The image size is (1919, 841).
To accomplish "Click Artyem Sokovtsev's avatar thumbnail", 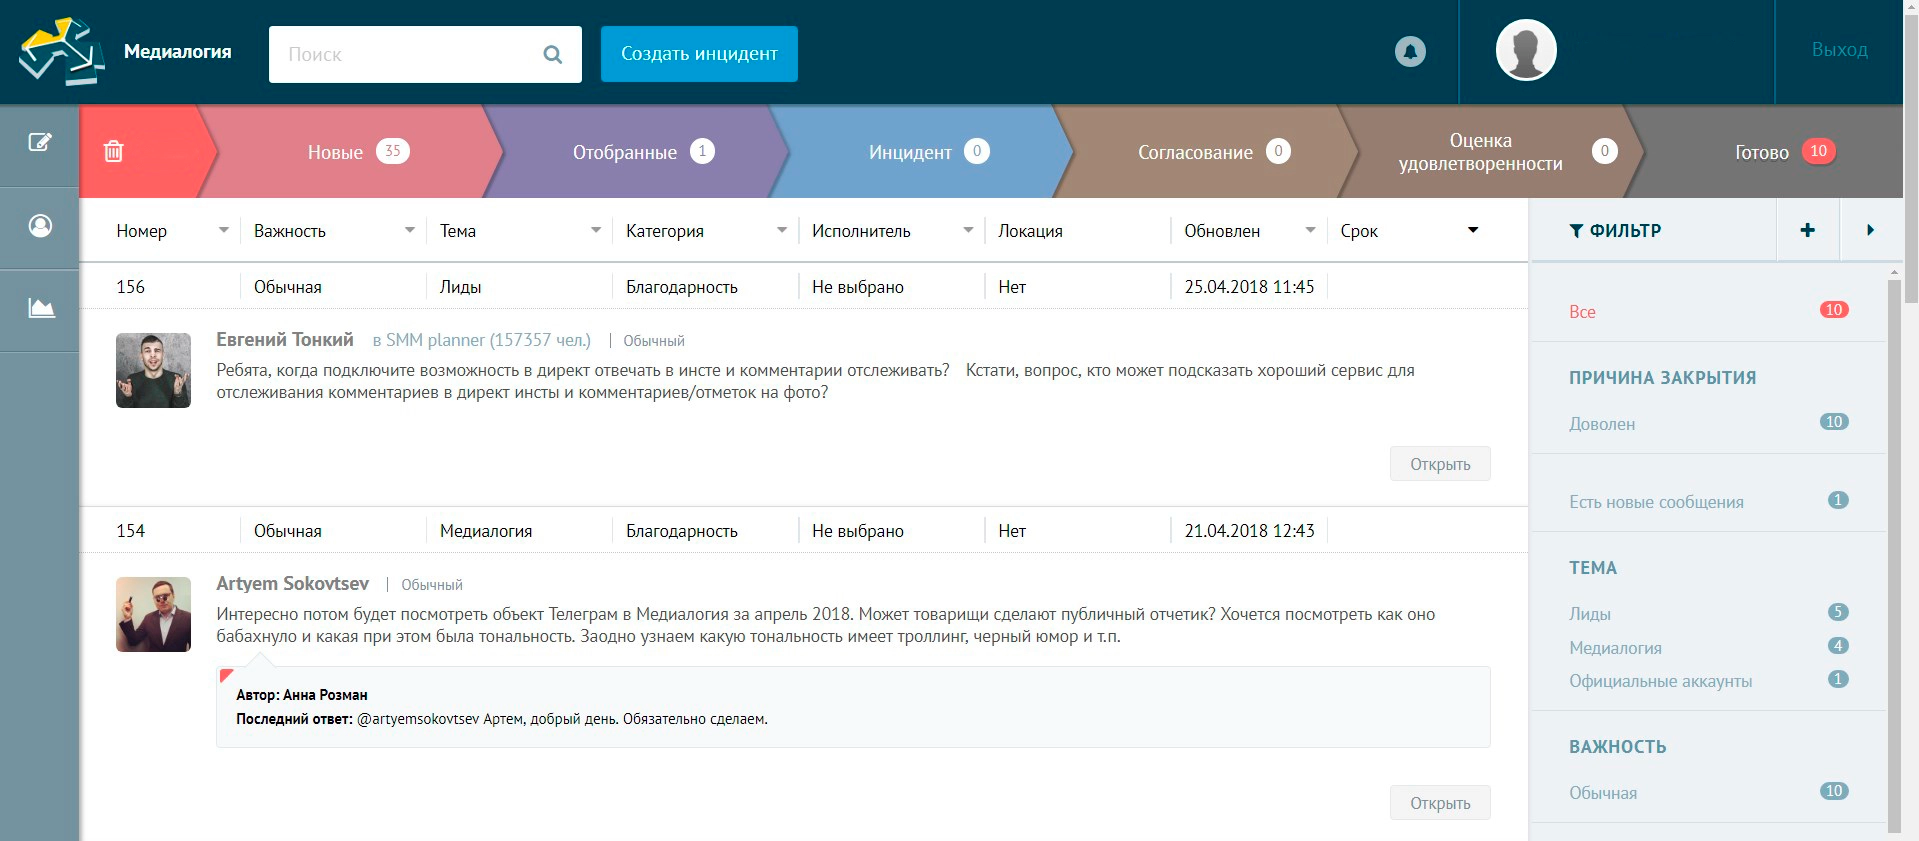I will (153, 614).
